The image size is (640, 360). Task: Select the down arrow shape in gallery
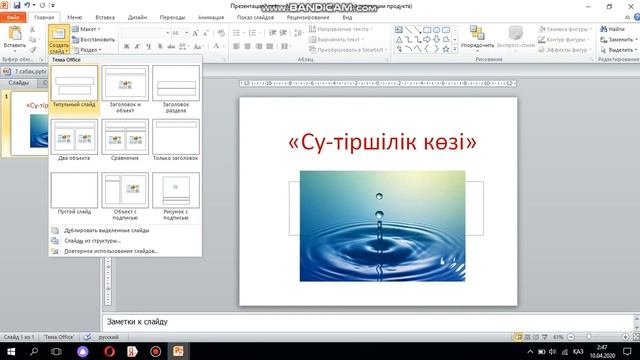pos(436,40)
